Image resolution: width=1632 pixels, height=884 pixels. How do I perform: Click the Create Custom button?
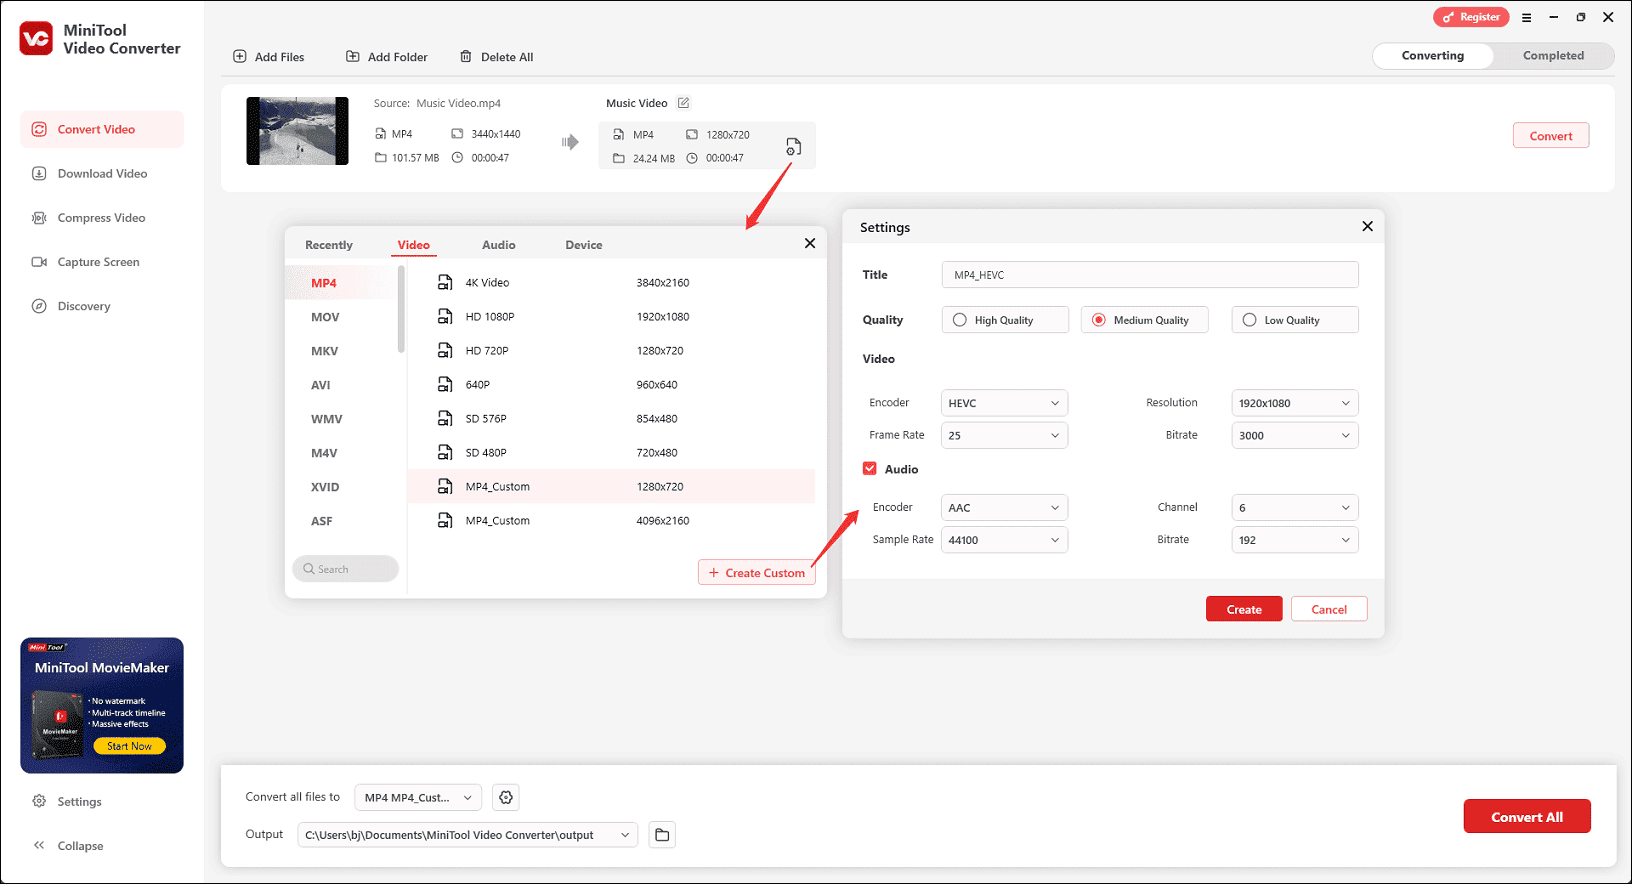[757, 573]
